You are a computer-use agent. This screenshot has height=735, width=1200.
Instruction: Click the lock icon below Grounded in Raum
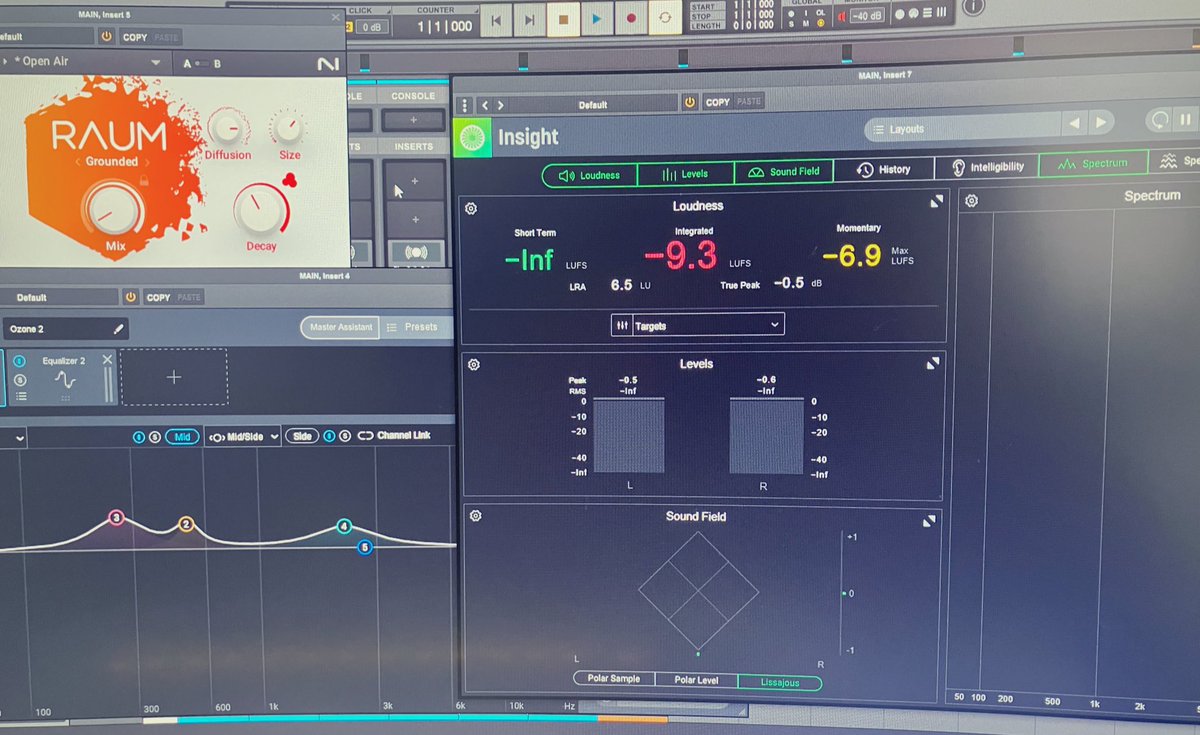pos(145,181)
